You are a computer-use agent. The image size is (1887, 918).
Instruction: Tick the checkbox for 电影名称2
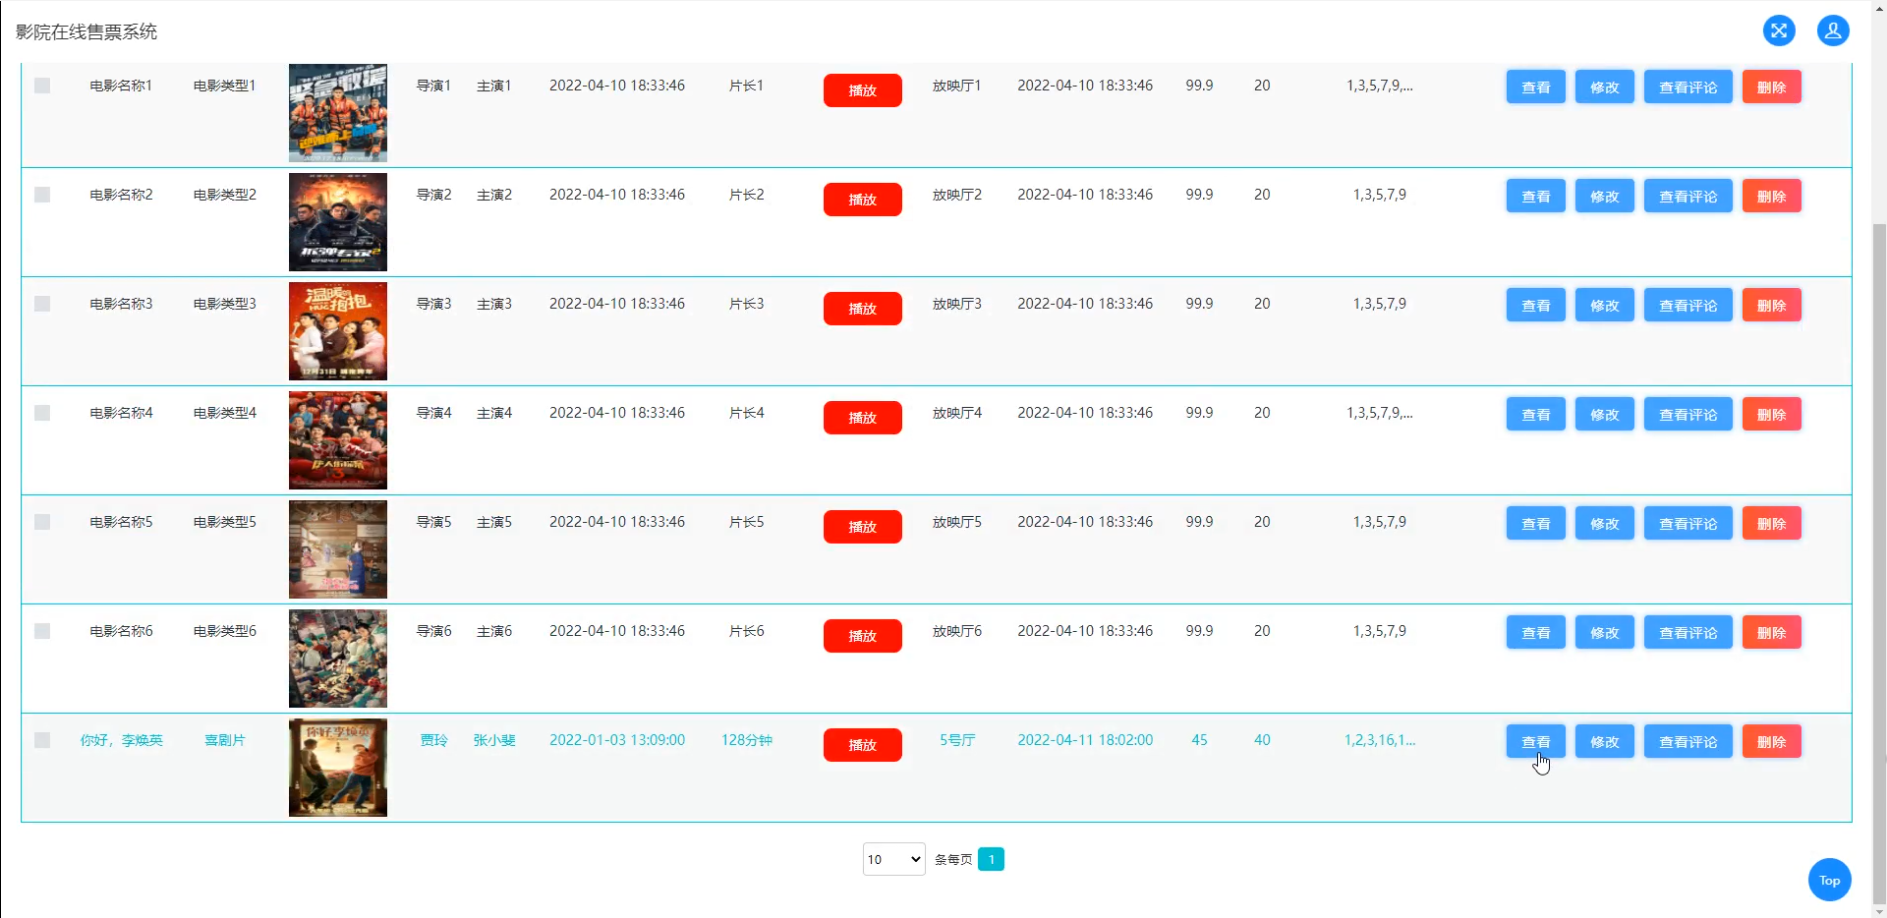click(42, 195)
